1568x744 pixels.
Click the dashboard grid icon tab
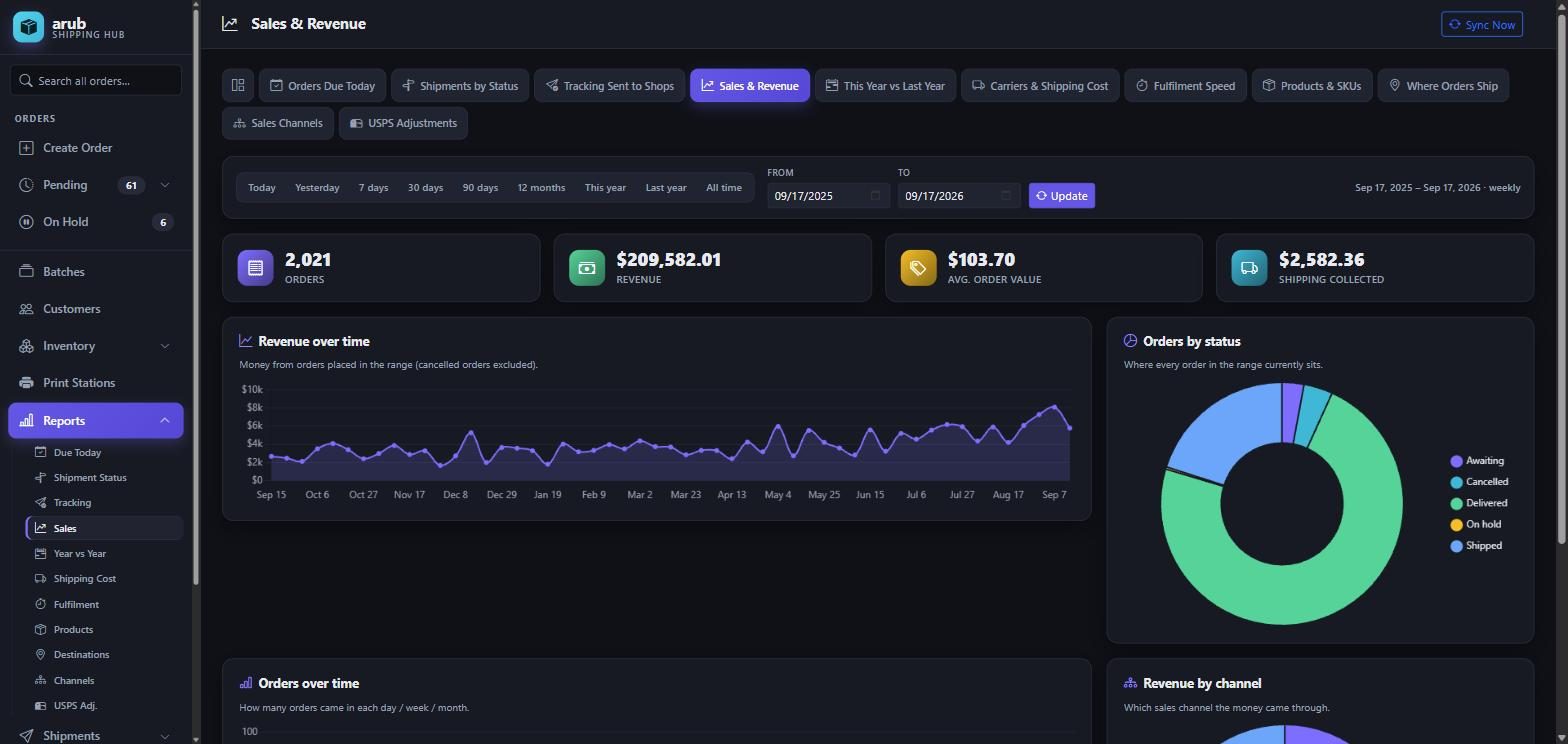click(238, 85)
